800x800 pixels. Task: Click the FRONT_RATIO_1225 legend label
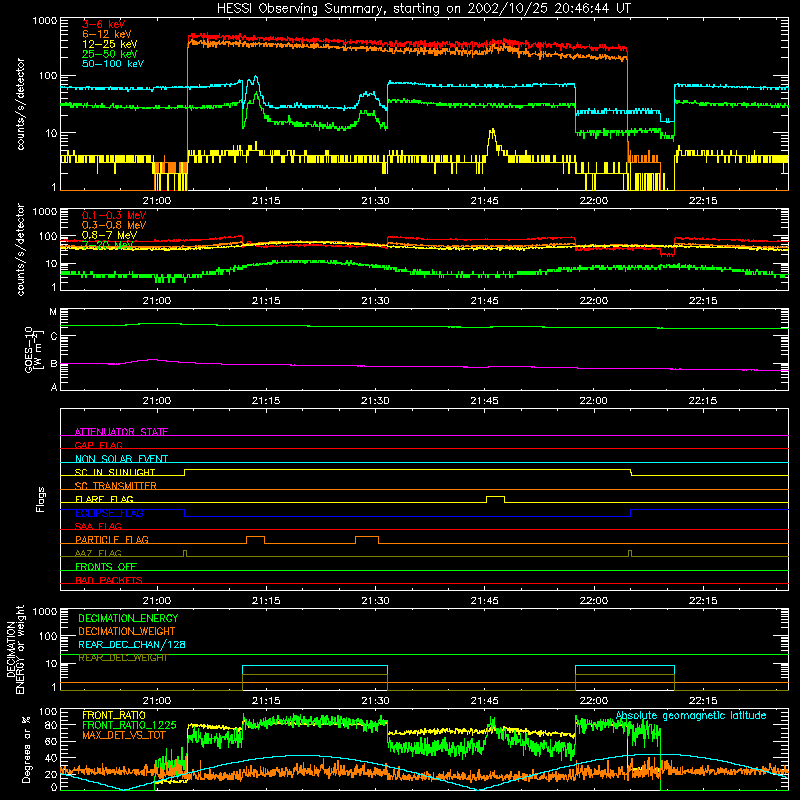[x=129, y=725]
